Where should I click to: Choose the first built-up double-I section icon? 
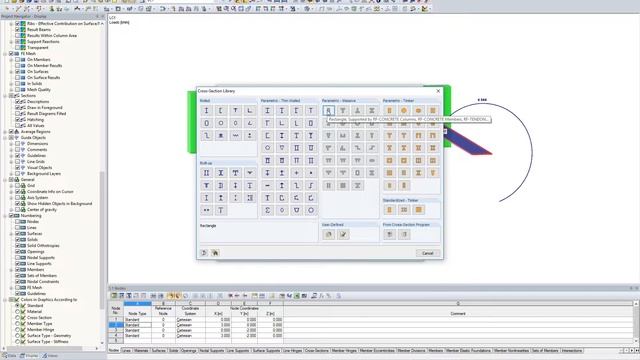pyautogui.click(x=206, y=173)
